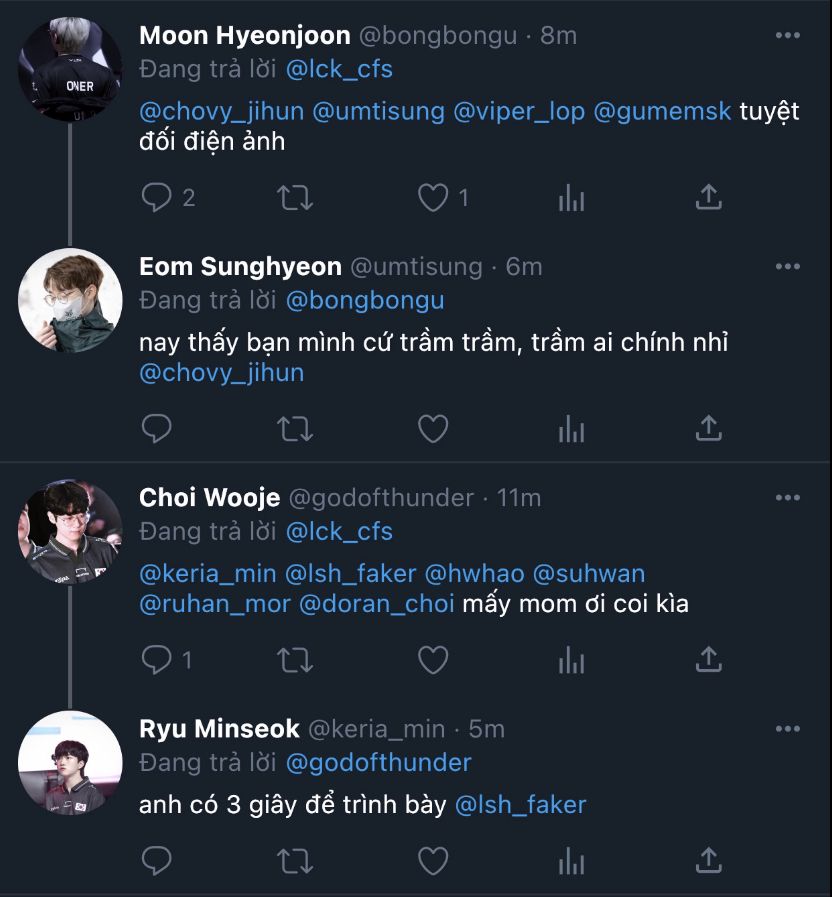Like Ryu Minseok's tweet
Screen dimensions: 832x897
[432, 860]
